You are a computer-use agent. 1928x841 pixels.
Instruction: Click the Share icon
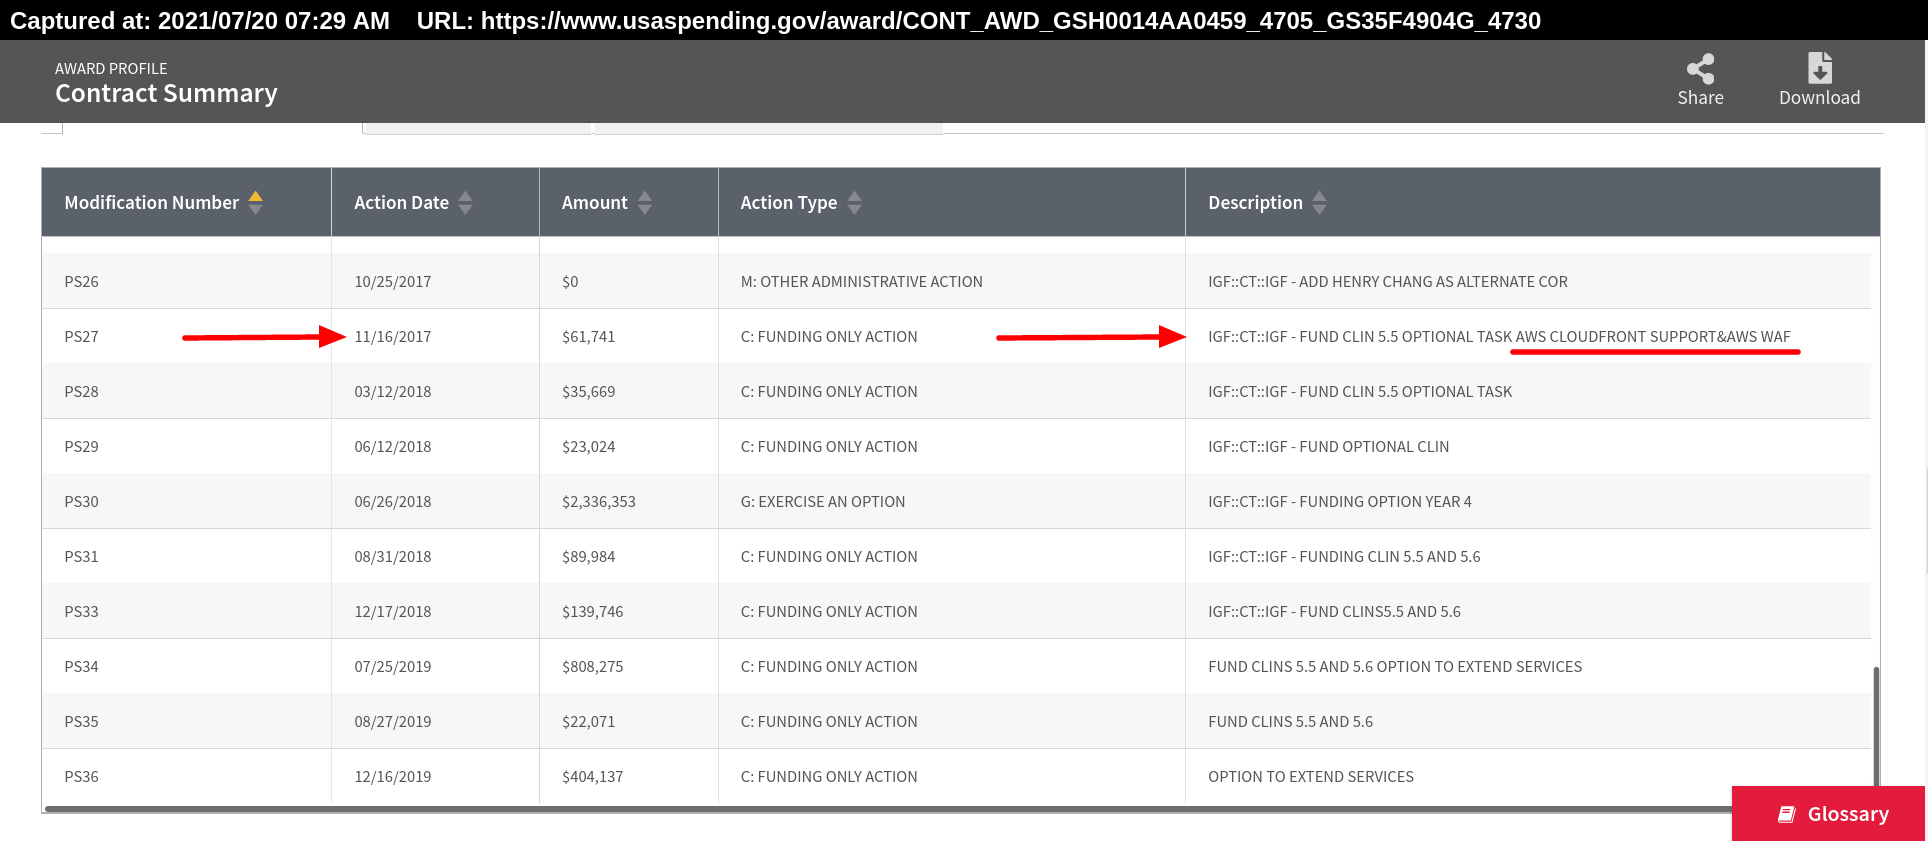click(1700, 69)
